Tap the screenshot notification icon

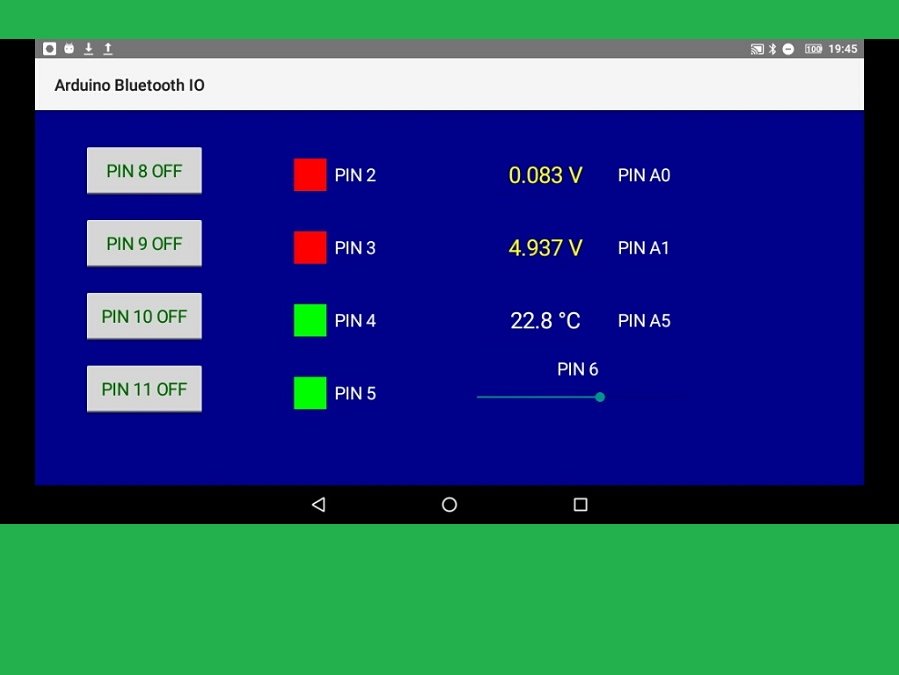tap(48, 48)
